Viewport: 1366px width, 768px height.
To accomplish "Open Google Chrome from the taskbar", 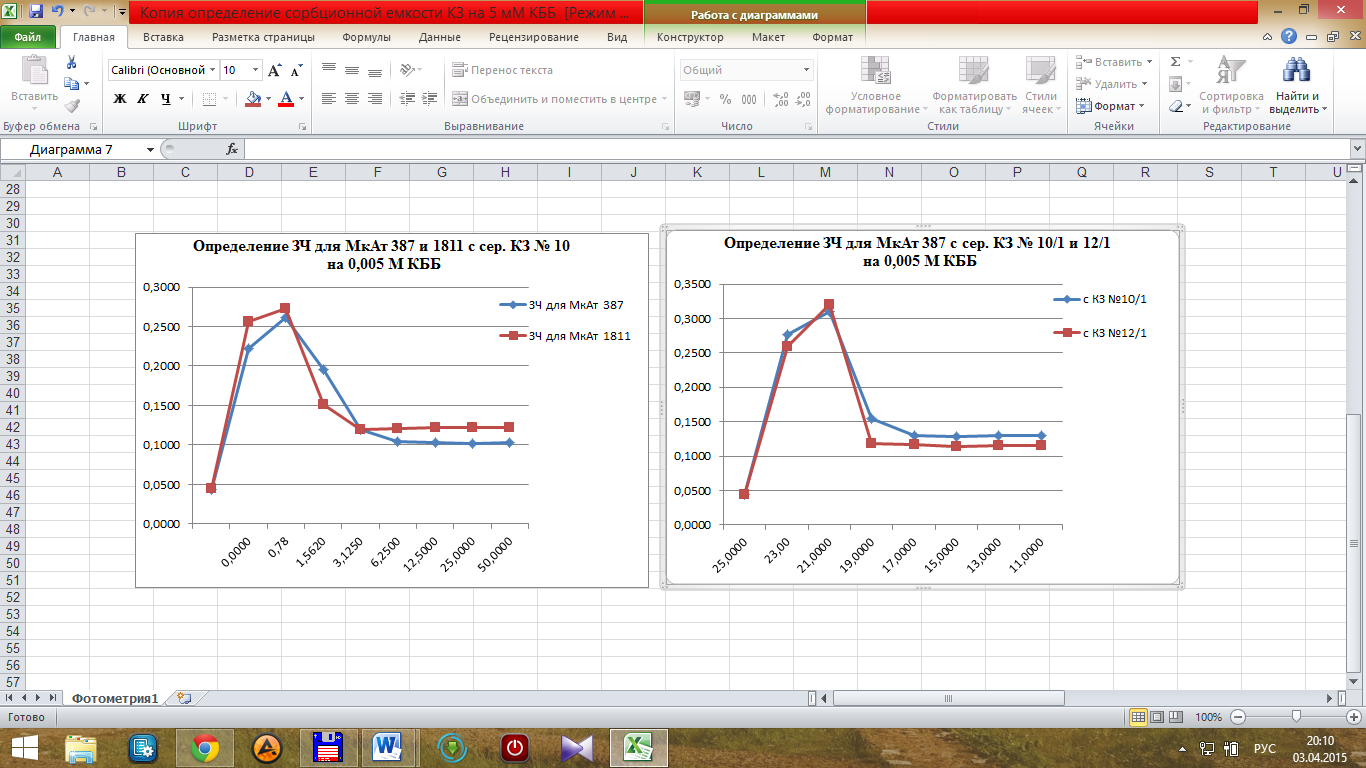I will (205, 746).
